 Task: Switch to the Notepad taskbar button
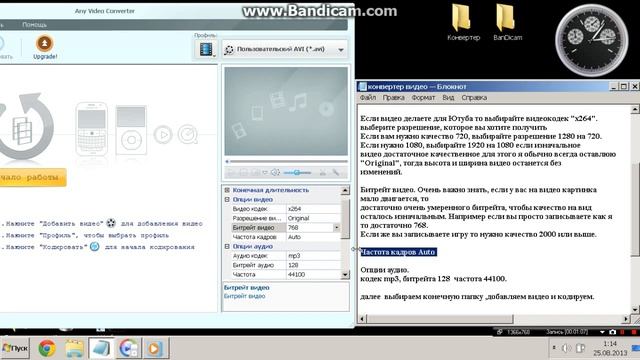[x=101, y=348]
